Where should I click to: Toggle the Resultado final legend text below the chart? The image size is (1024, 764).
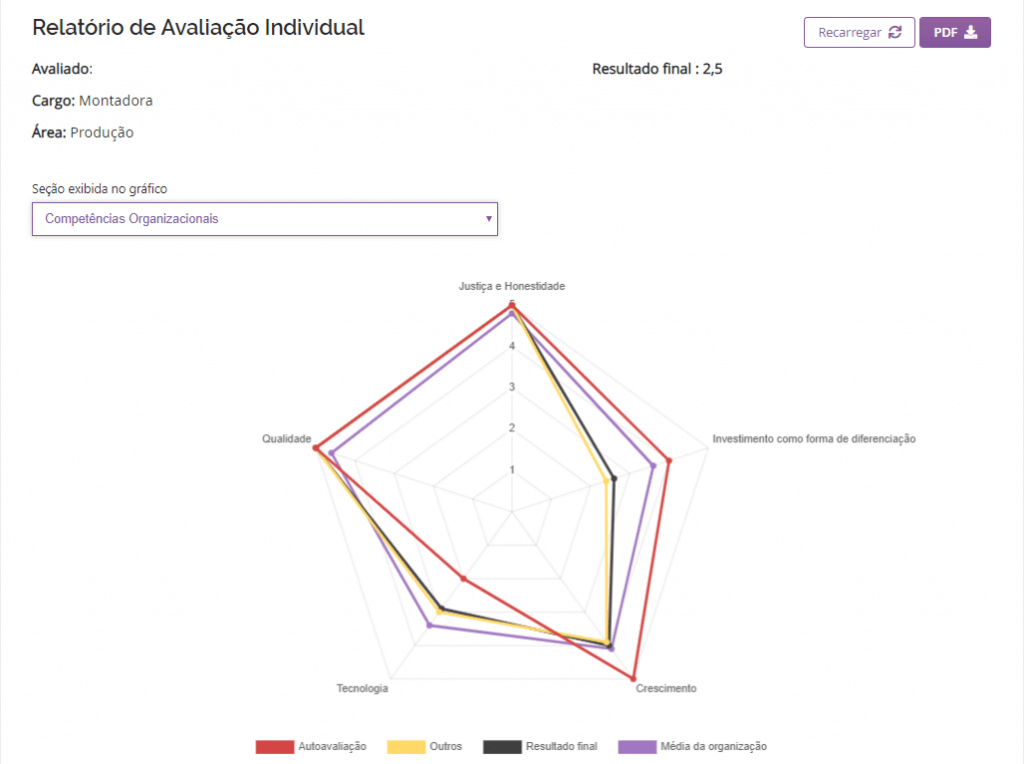tap(561, 746)
